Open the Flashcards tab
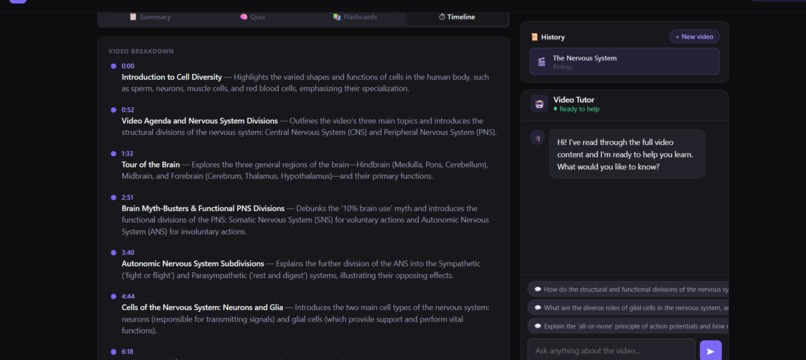Image resolution: width=806 pixels, height=360 pixels. [x=355, y=17]
